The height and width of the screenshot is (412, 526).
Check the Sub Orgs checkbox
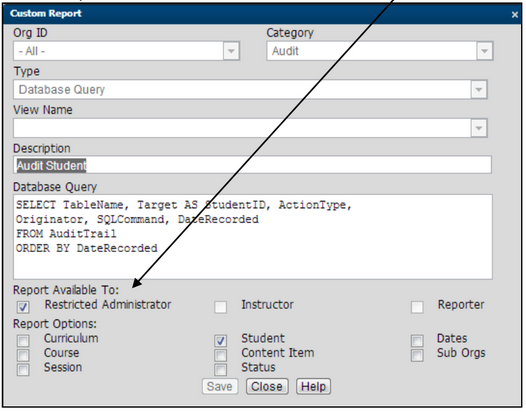pyautogui.click(x=417, y=355)
